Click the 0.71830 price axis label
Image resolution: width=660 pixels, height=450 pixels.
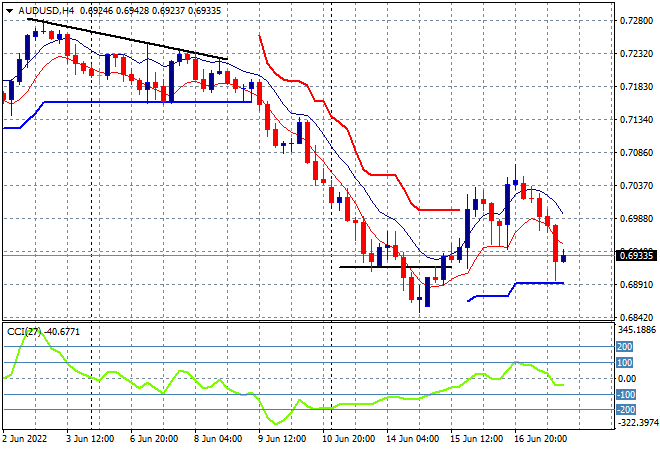tap(636, 86)
